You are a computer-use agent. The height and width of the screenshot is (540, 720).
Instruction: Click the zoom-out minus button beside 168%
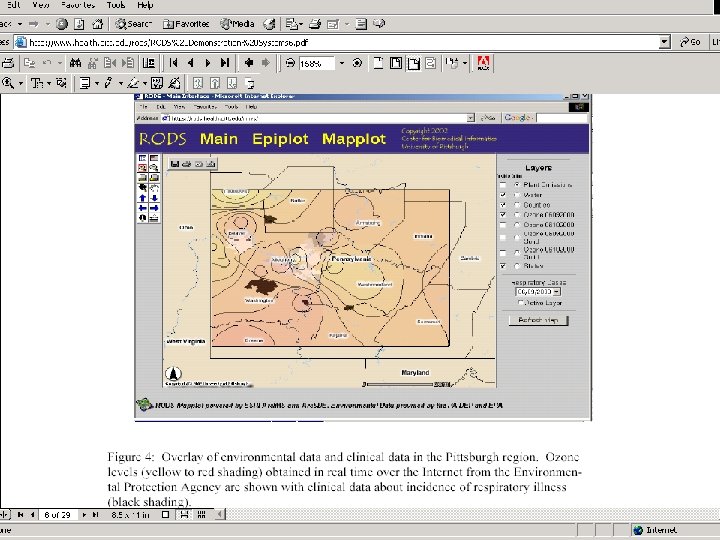290,62
